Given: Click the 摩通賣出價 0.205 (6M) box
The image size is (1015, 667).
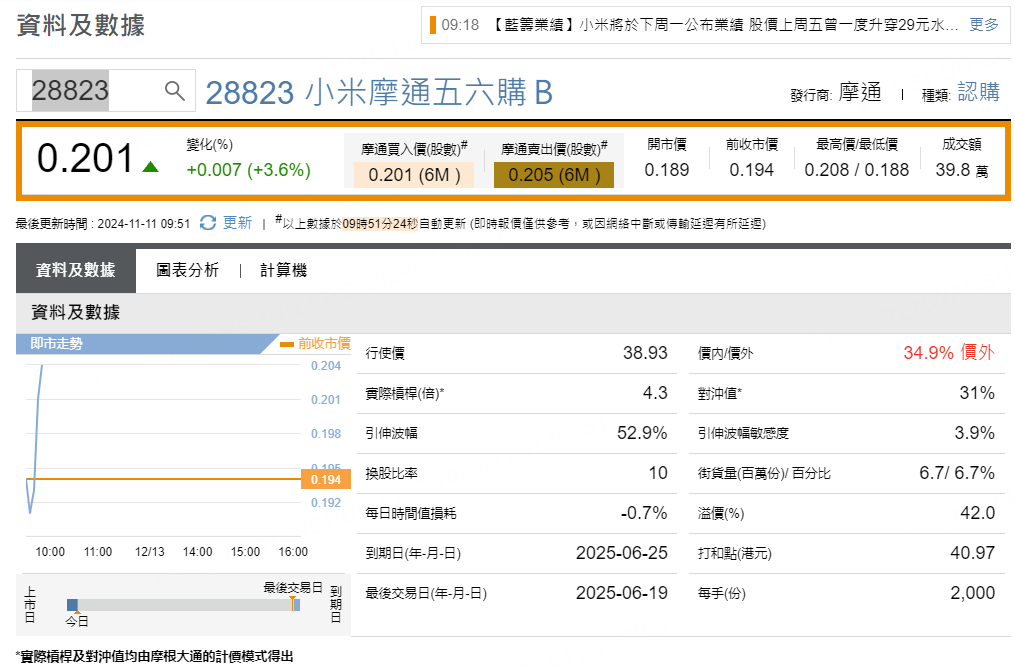Looking at the screenshot, I should pos(554,175).
